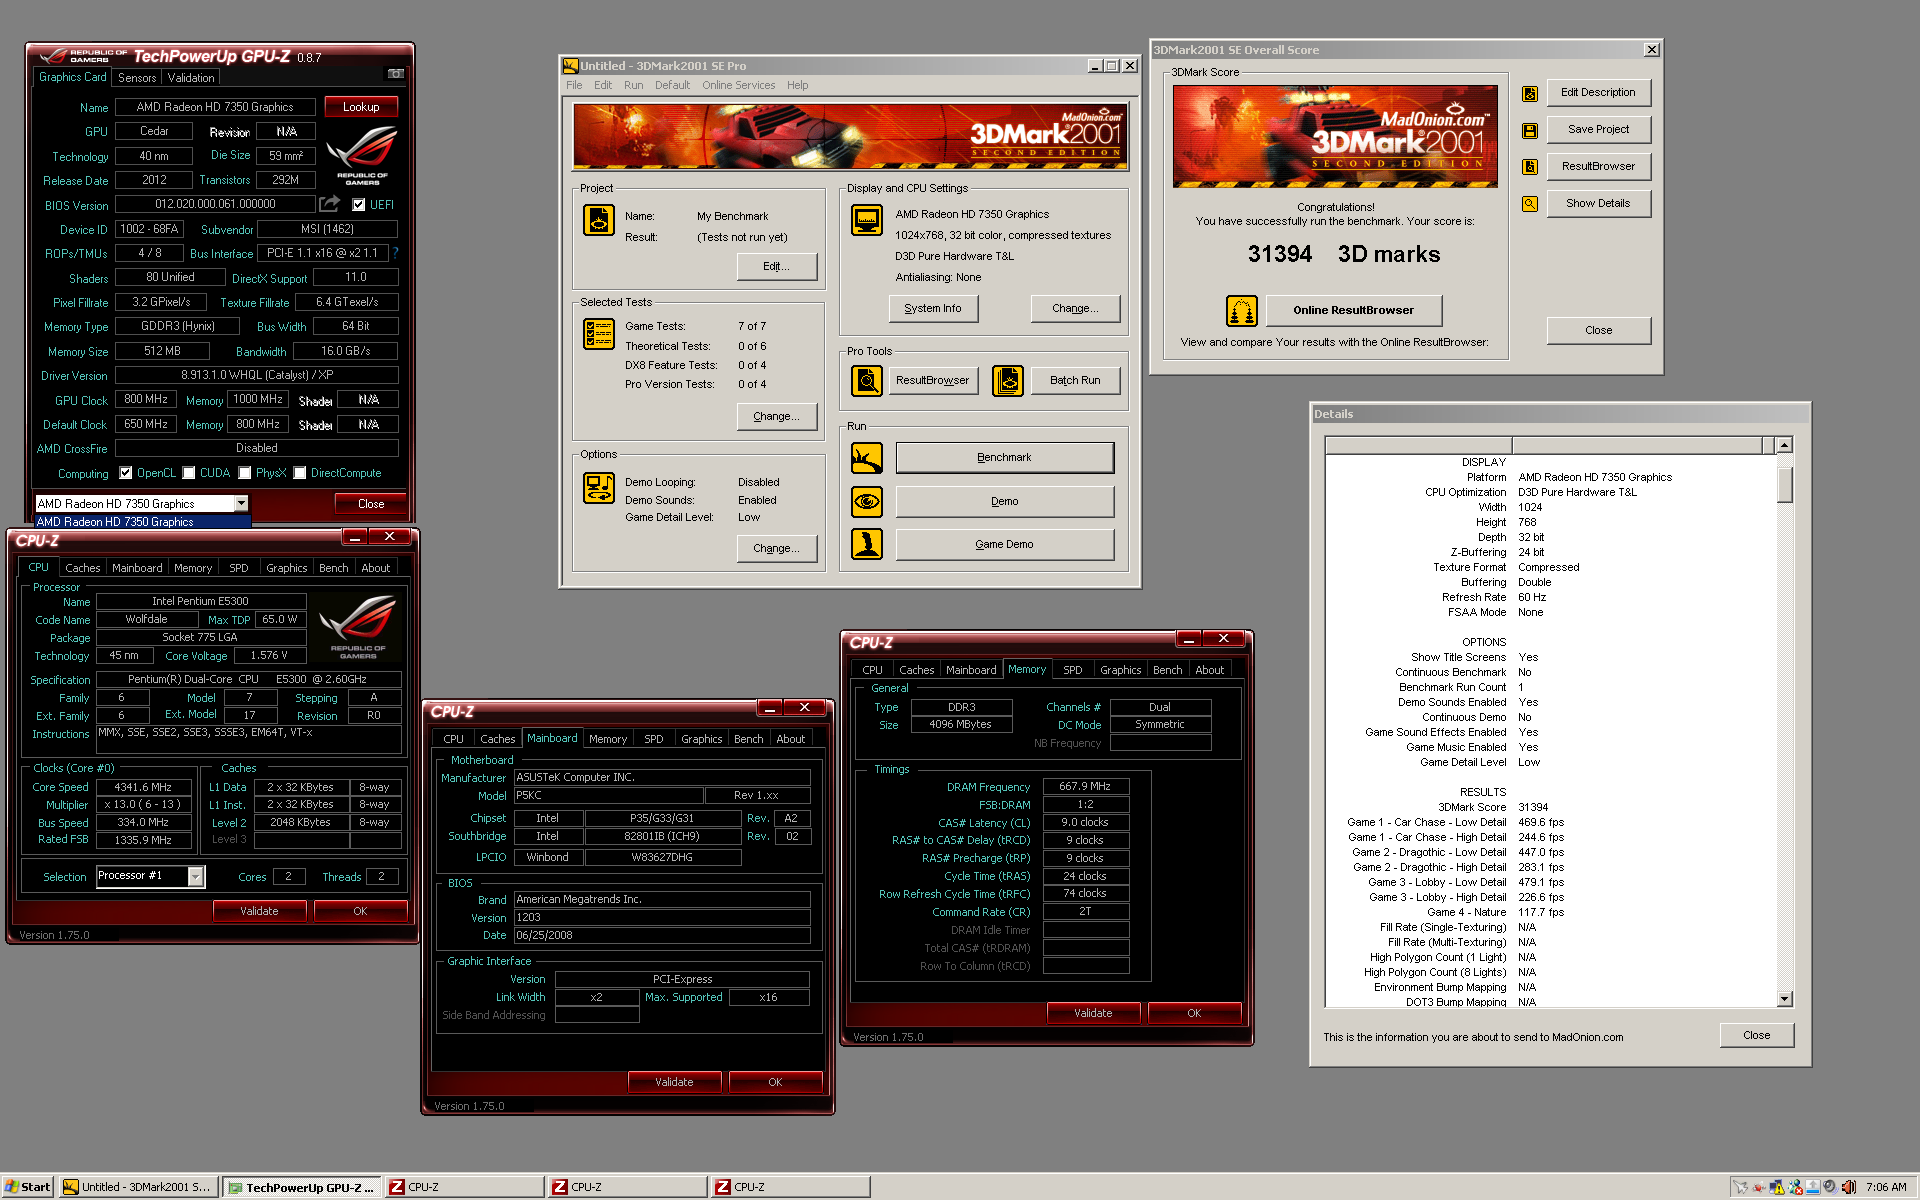Open Online Services menu
The width and height of the screenshot is (1920, 1200).
[x=738, y=85]
